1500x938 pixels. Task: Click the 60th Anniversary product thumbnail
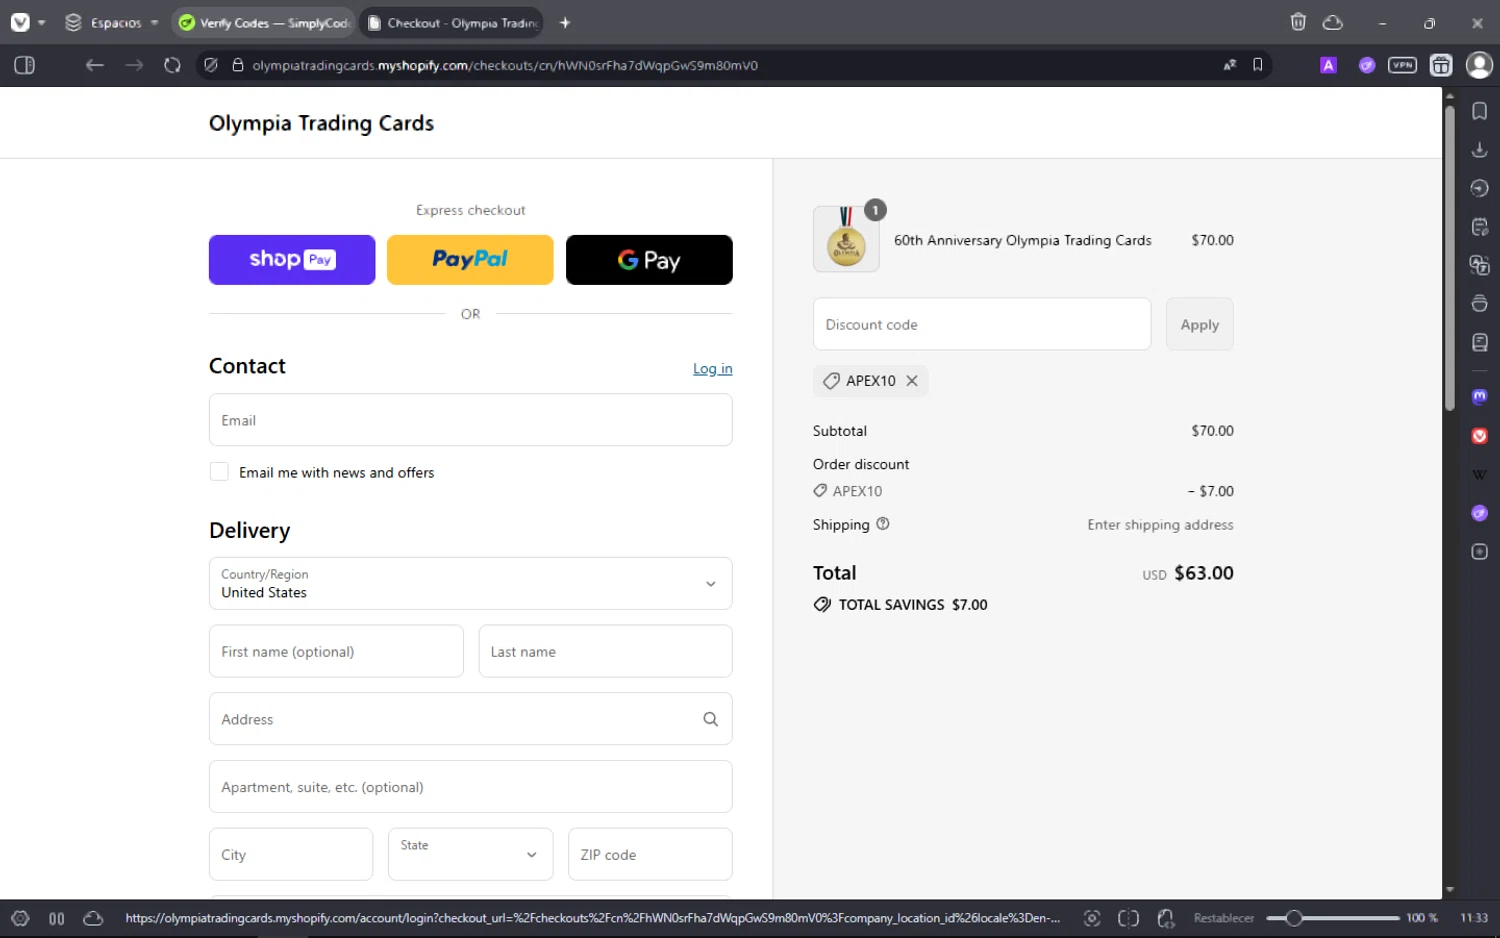coord(846,239)
